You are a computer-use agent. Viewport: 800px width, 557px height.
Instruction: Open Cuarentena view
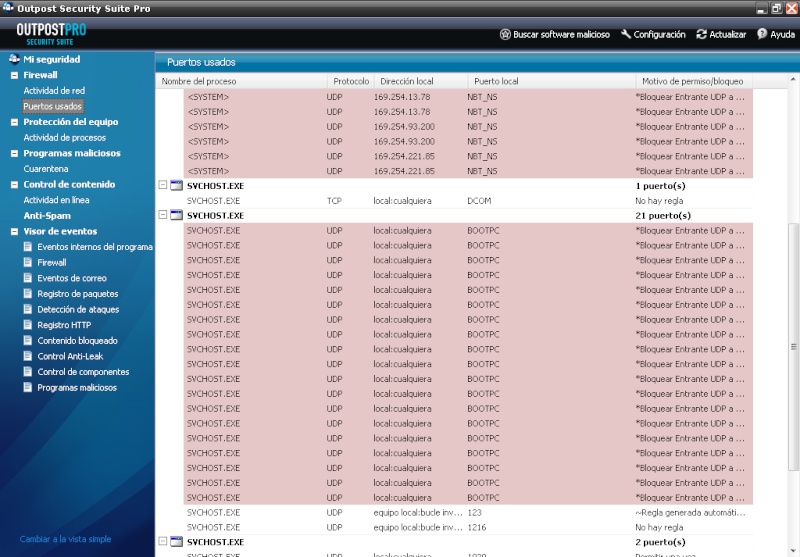[x=46, y=169]
